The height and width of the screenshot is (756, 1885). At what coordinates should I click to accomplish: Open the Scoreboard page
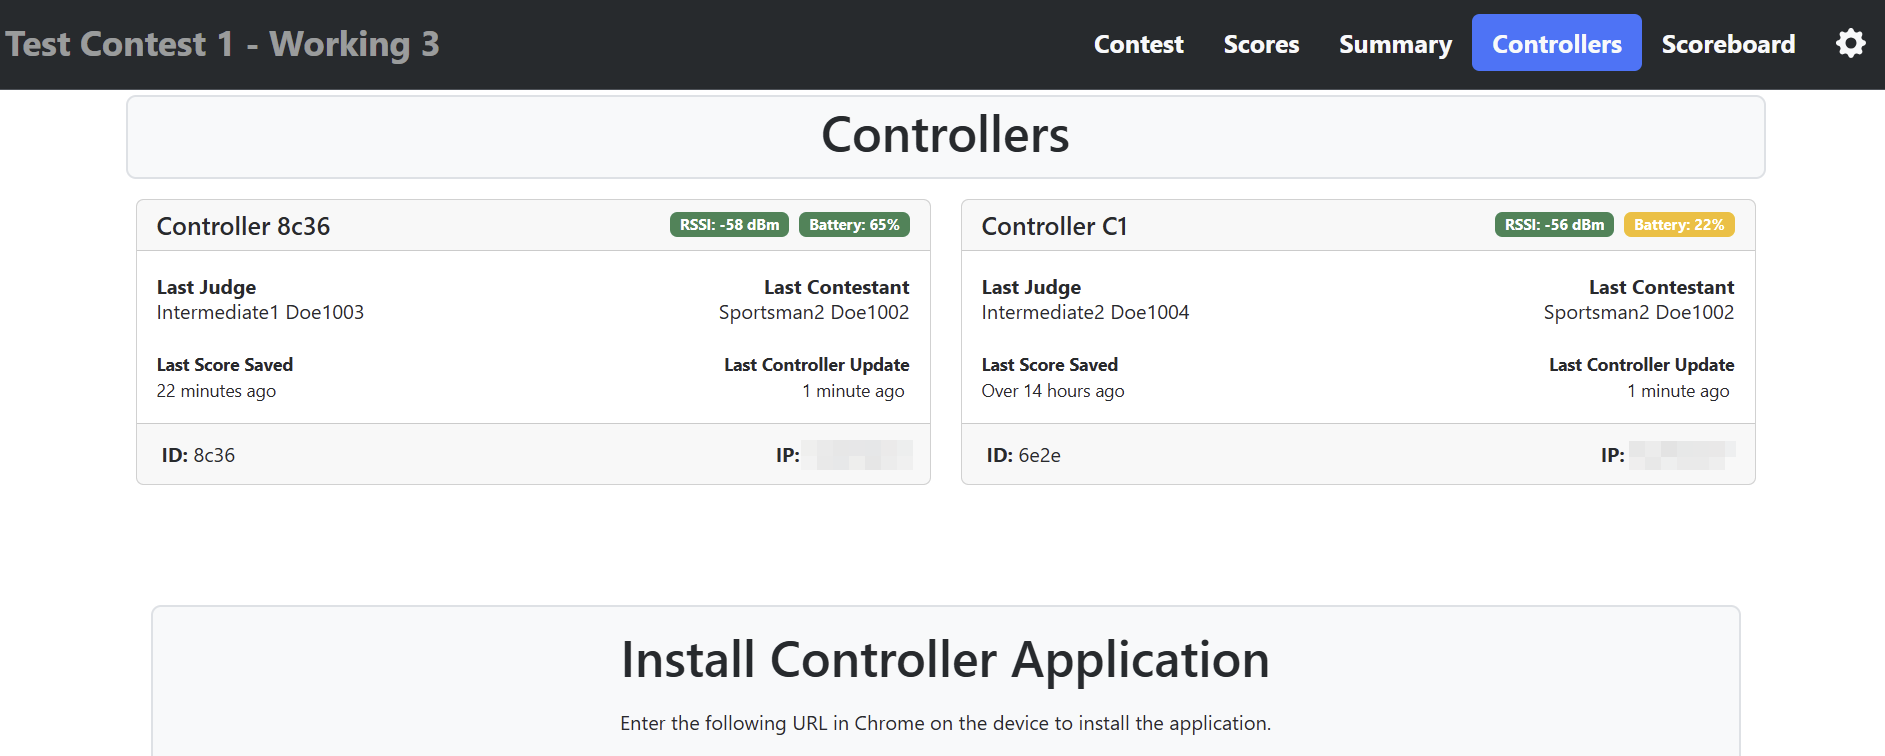coord(1728,44)
